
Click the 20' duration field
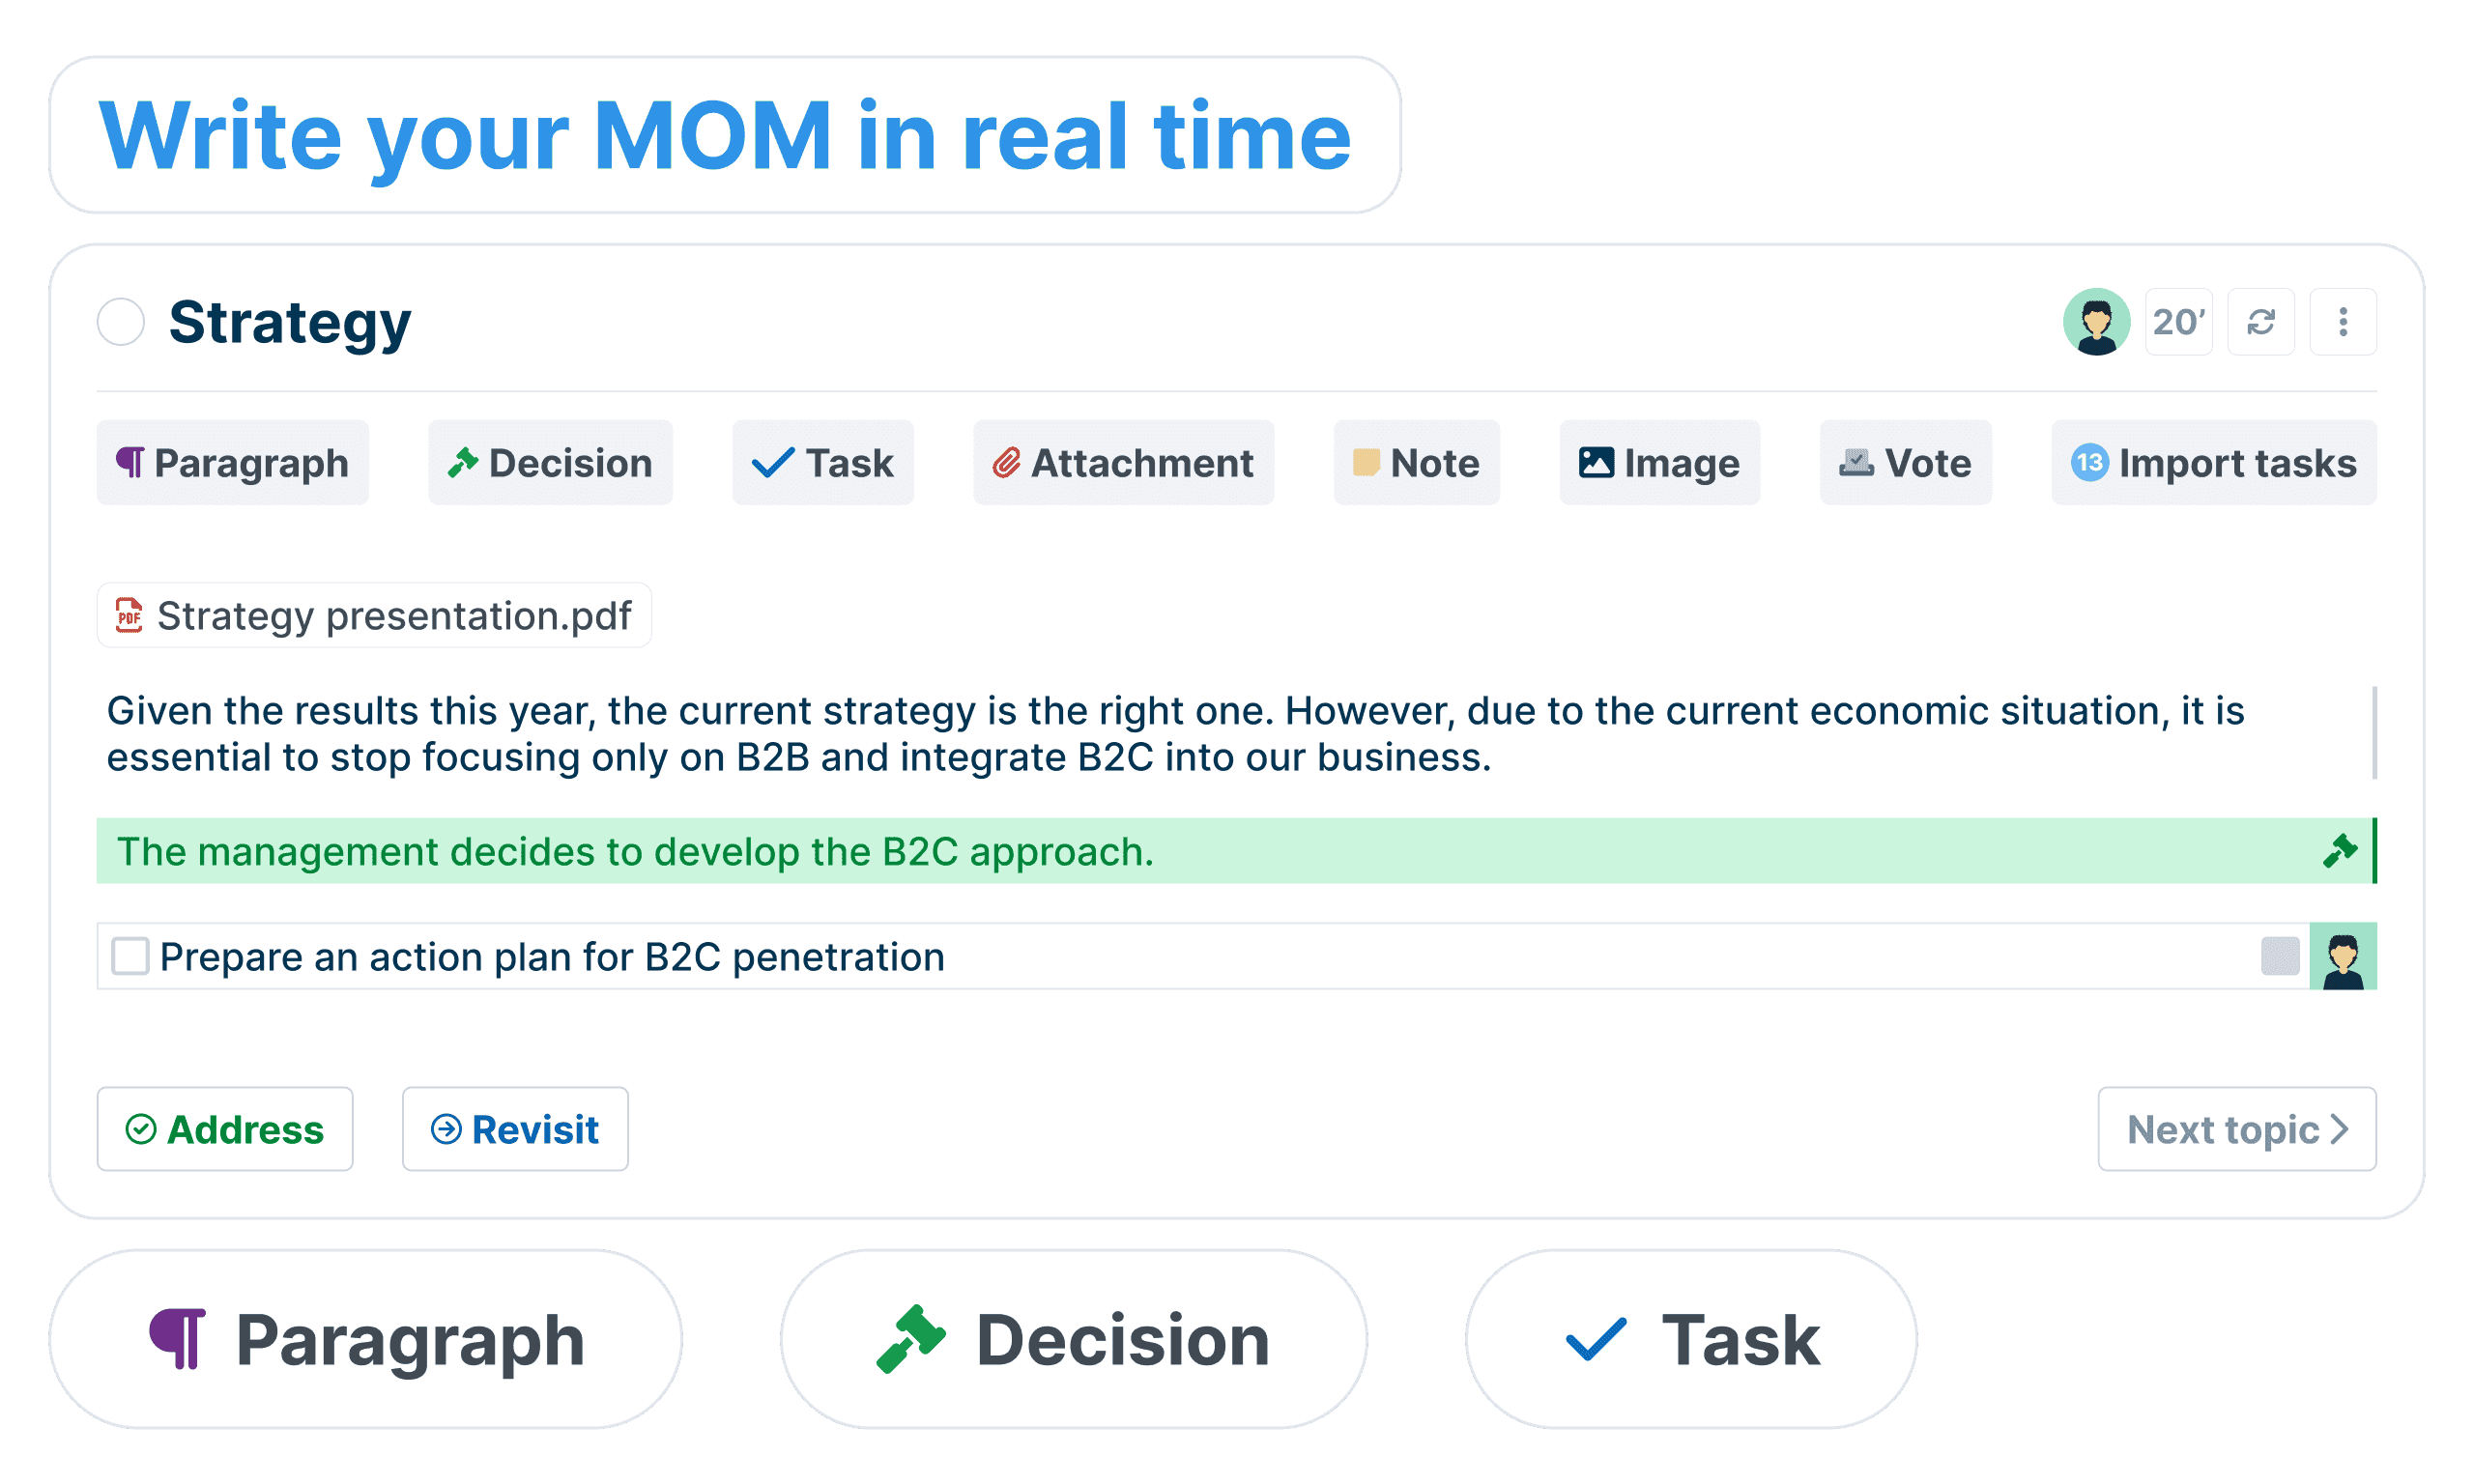point(2178,322)
